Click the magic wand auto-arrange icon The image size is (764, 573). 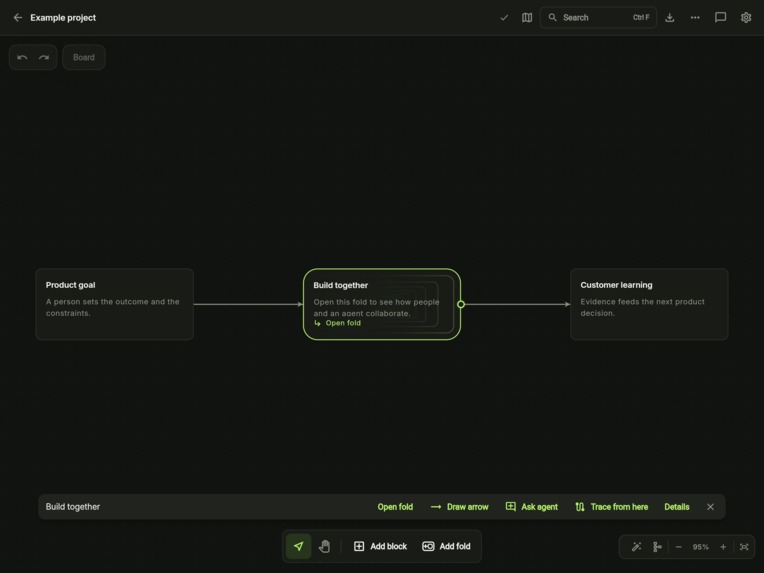(636, 547)
